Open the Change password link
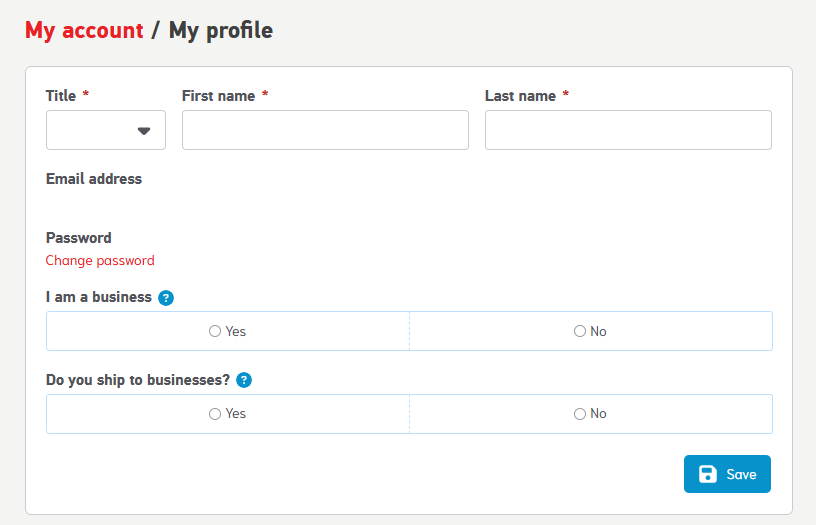The height and width of the screenshot is (525, 816). (x=100, y=260)
